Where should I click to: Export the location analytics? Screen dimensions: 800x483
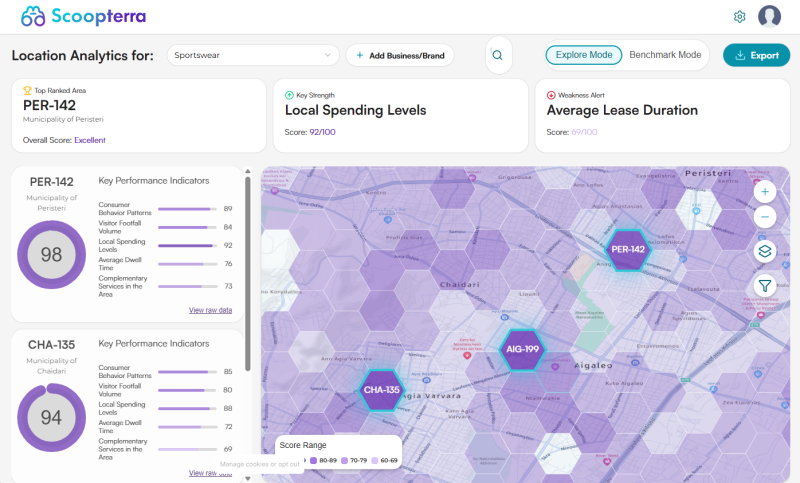point(756,55)
